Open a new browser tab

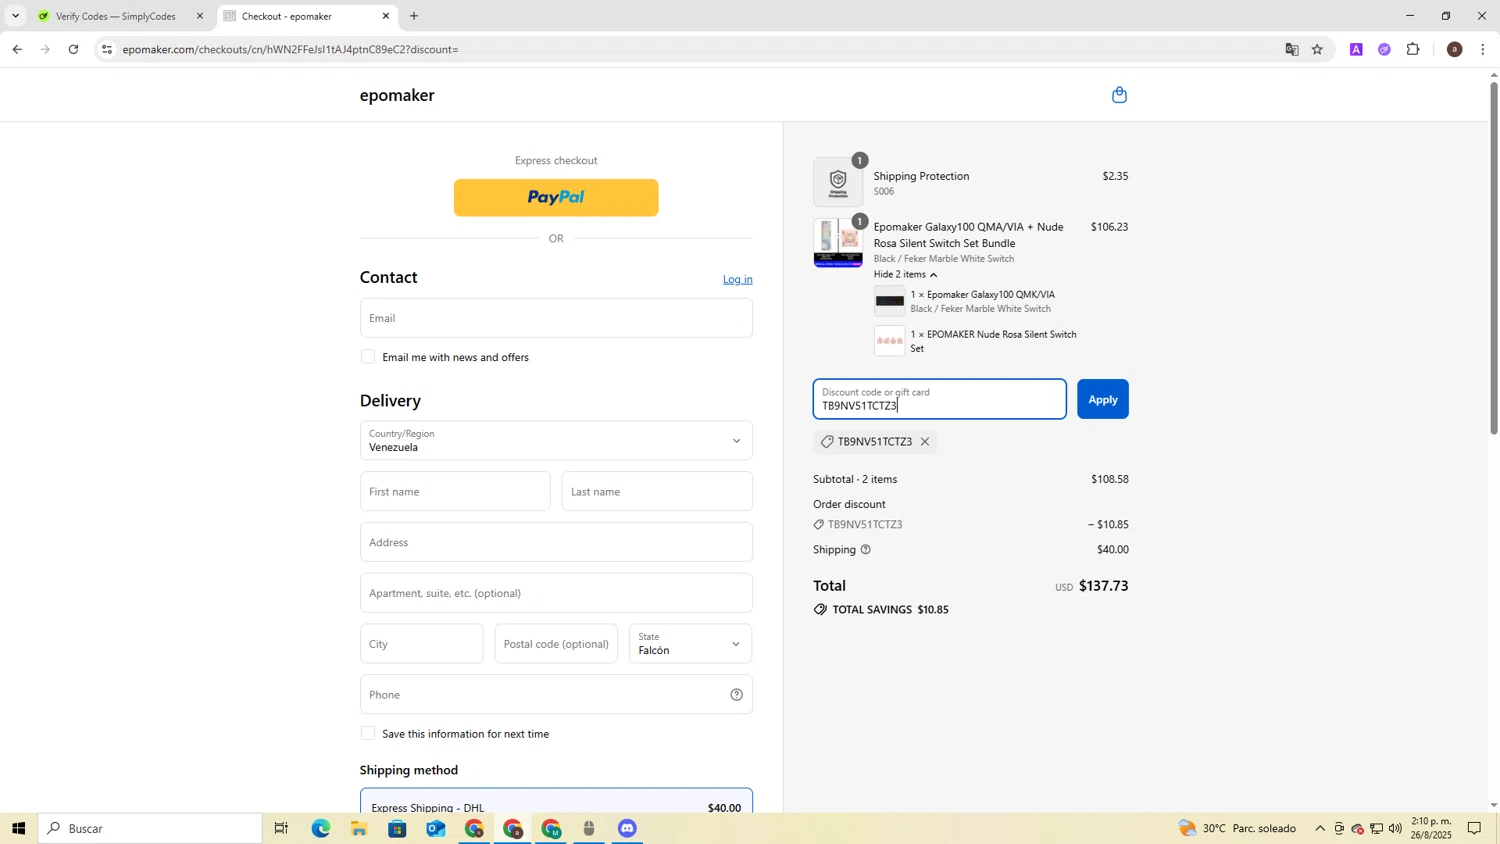(x=414, y=16)
